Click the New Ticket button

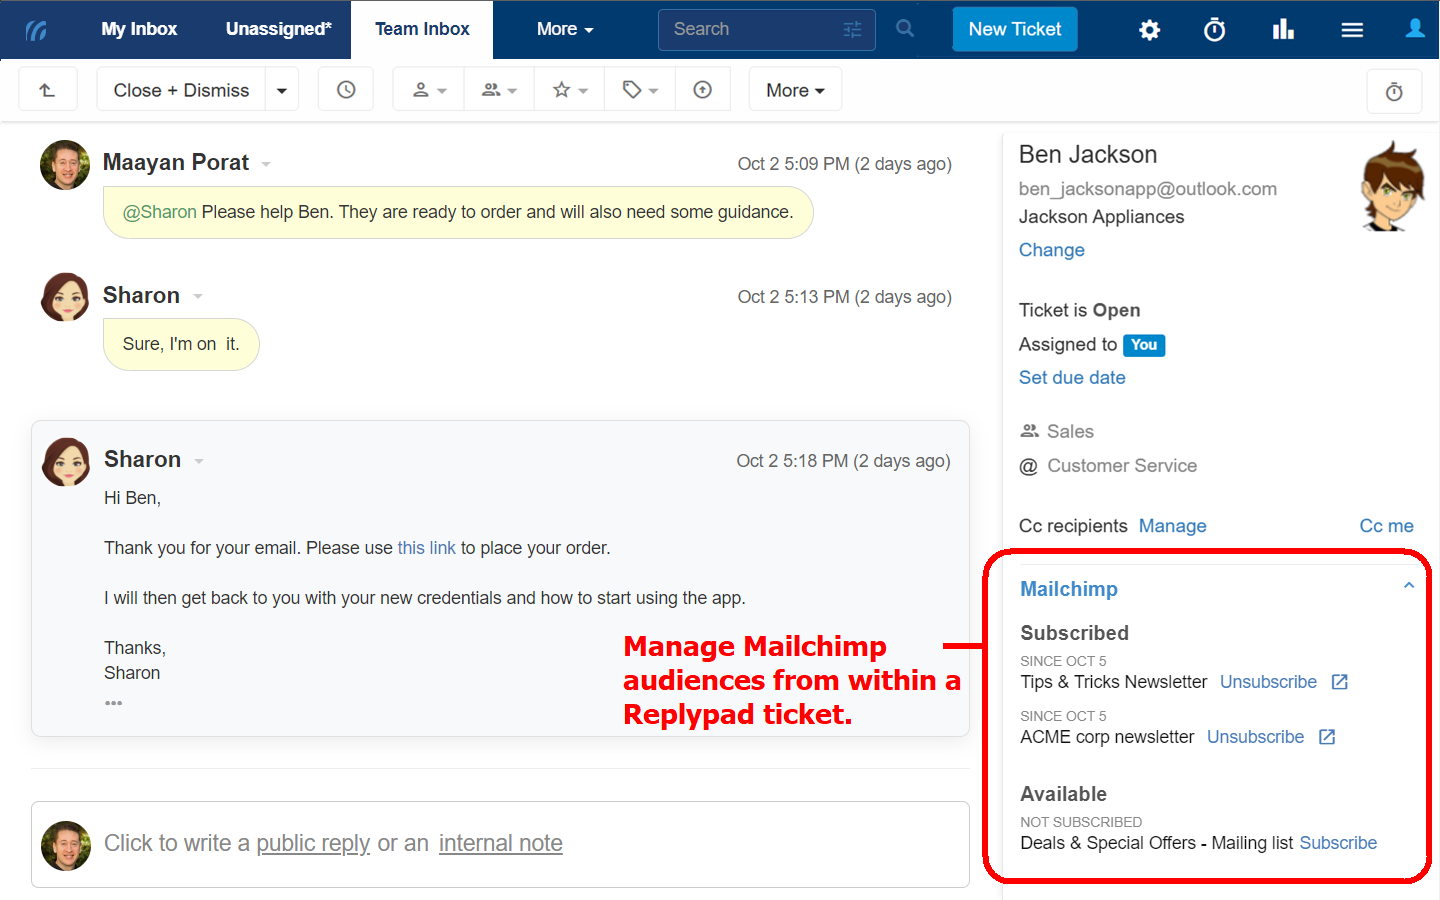tap(1014, 30)
